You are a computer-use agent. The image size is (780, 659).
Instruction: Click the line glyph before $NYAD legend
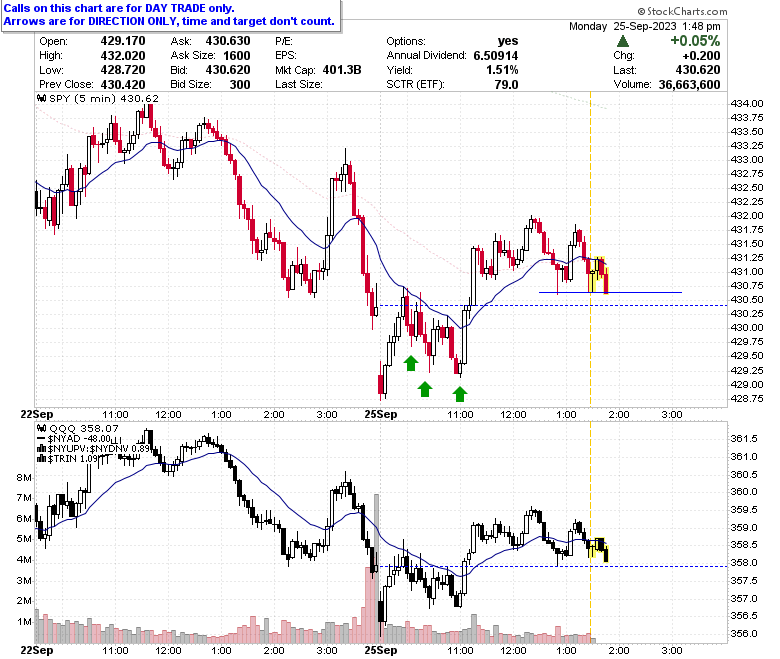point(42,439)
